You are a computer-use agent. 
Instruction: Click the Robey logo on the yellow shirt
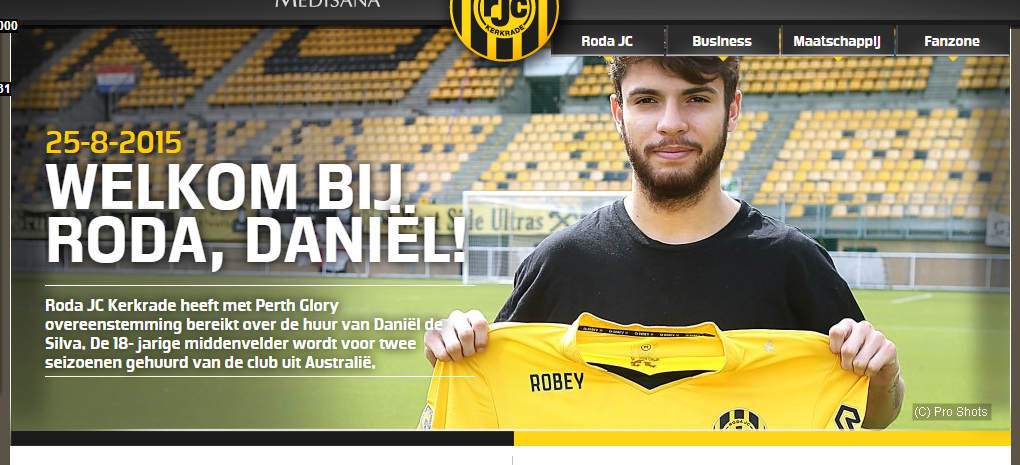tap(557, 382)
